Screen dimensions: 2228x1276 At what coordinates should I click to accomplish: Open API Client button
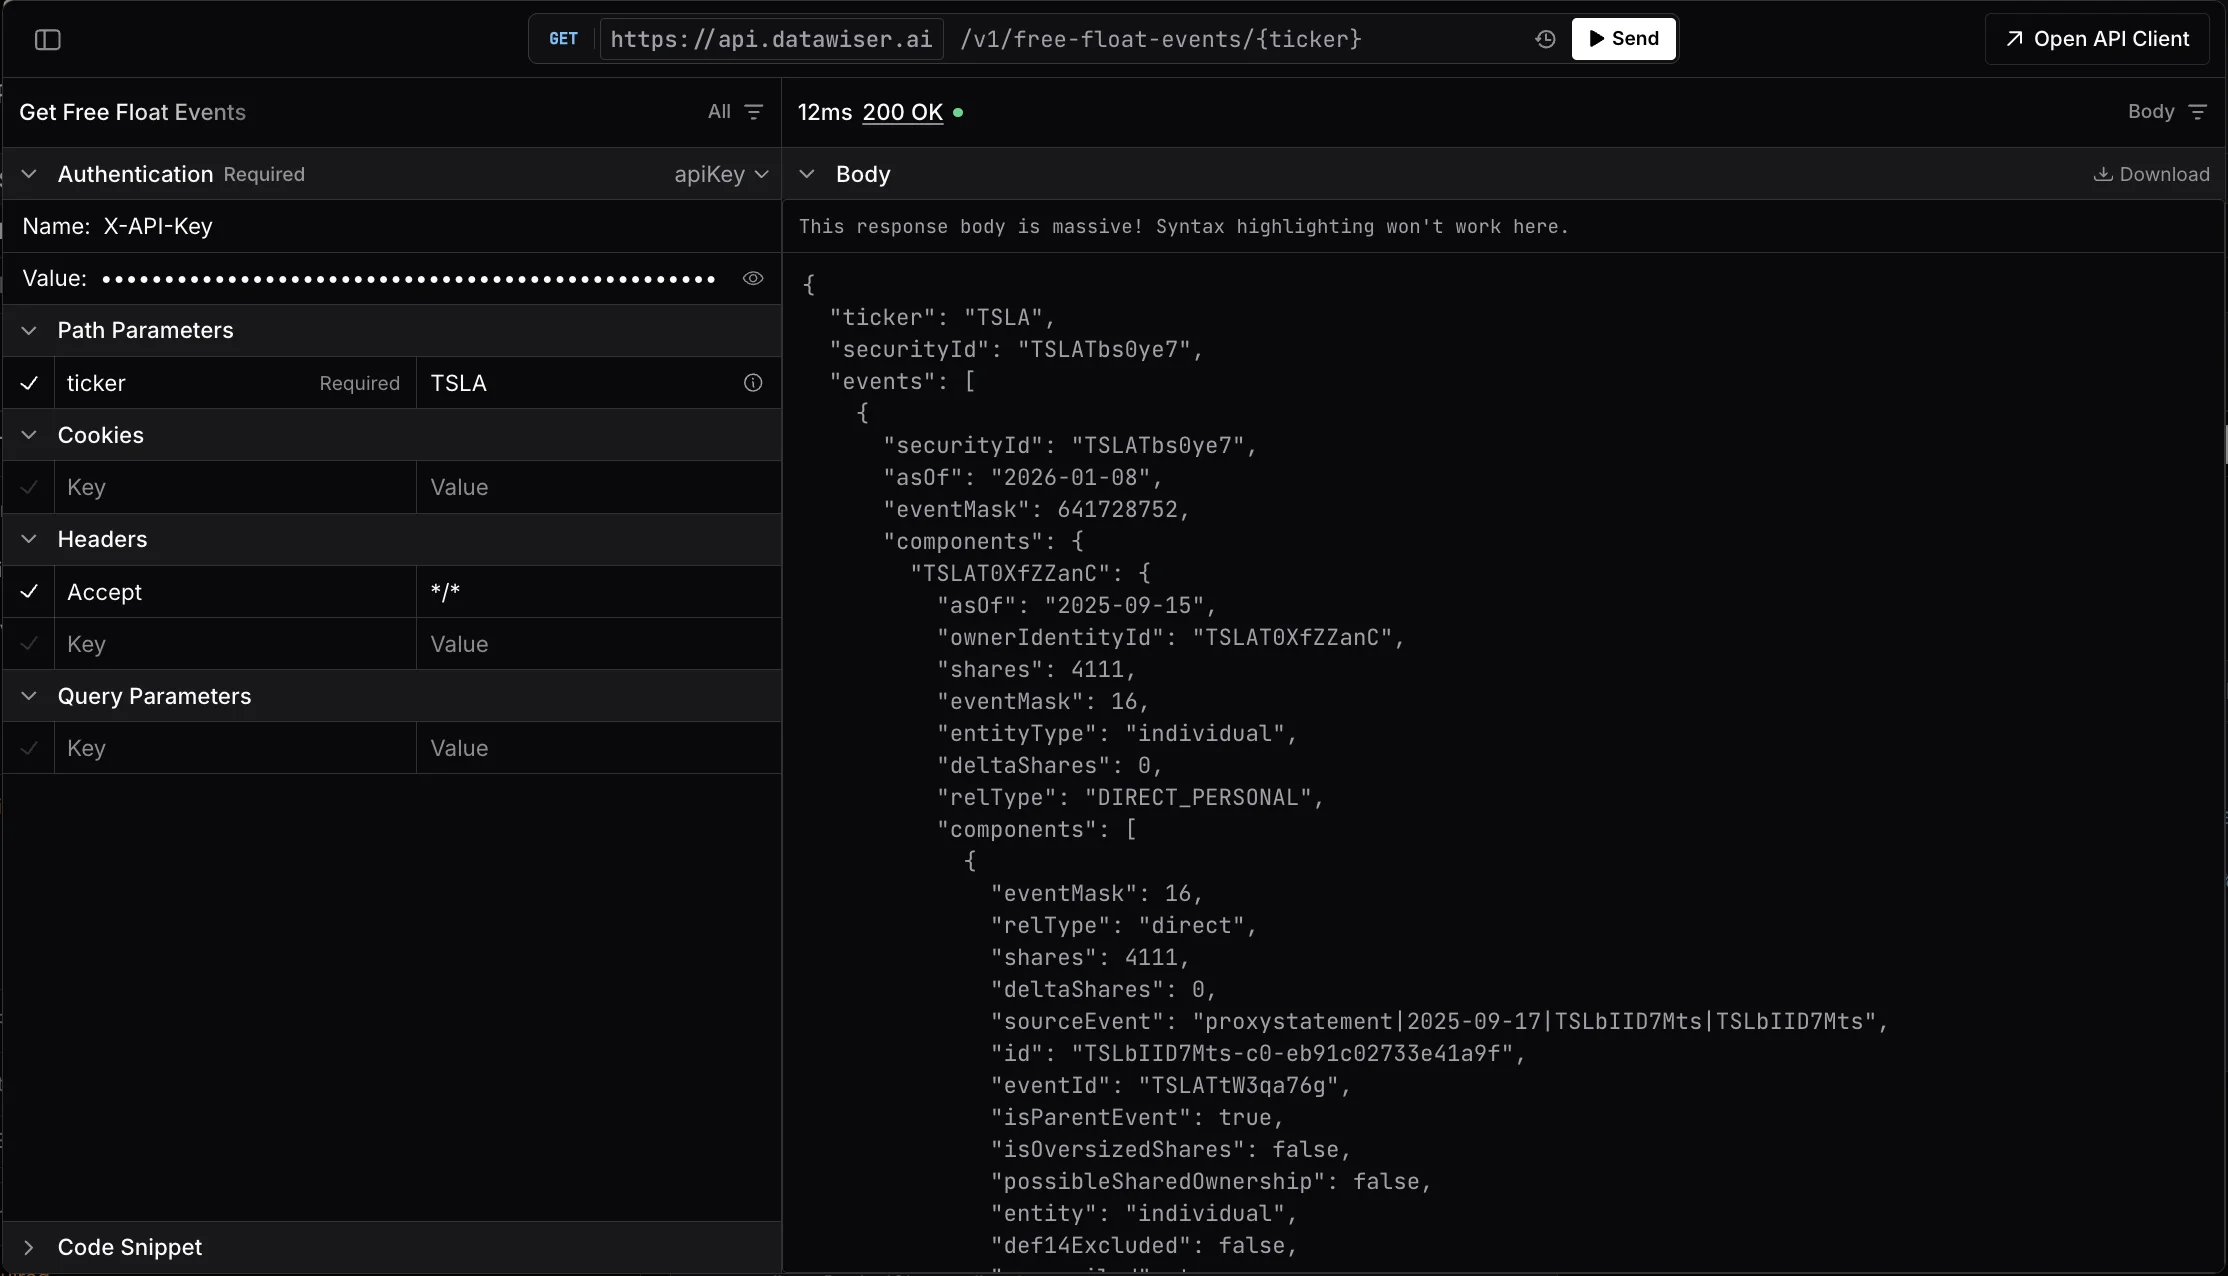(2097, 39)
